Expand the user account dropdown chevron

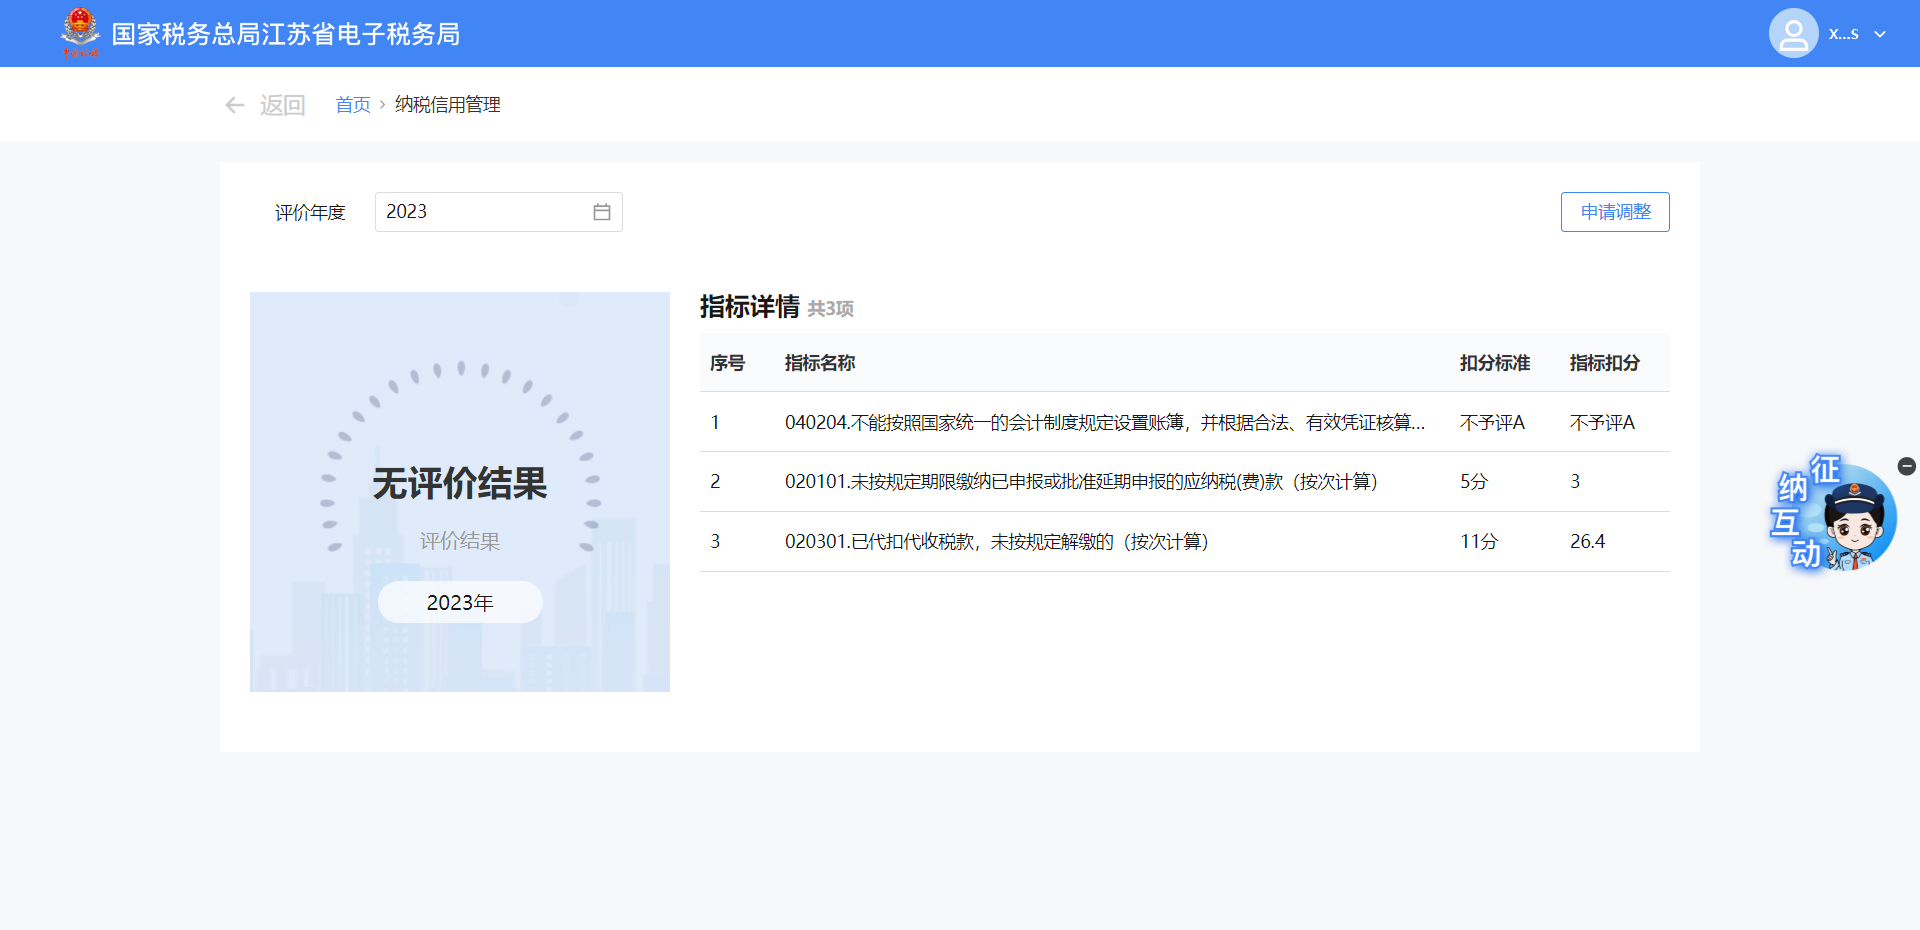[x=1880, y=34]
